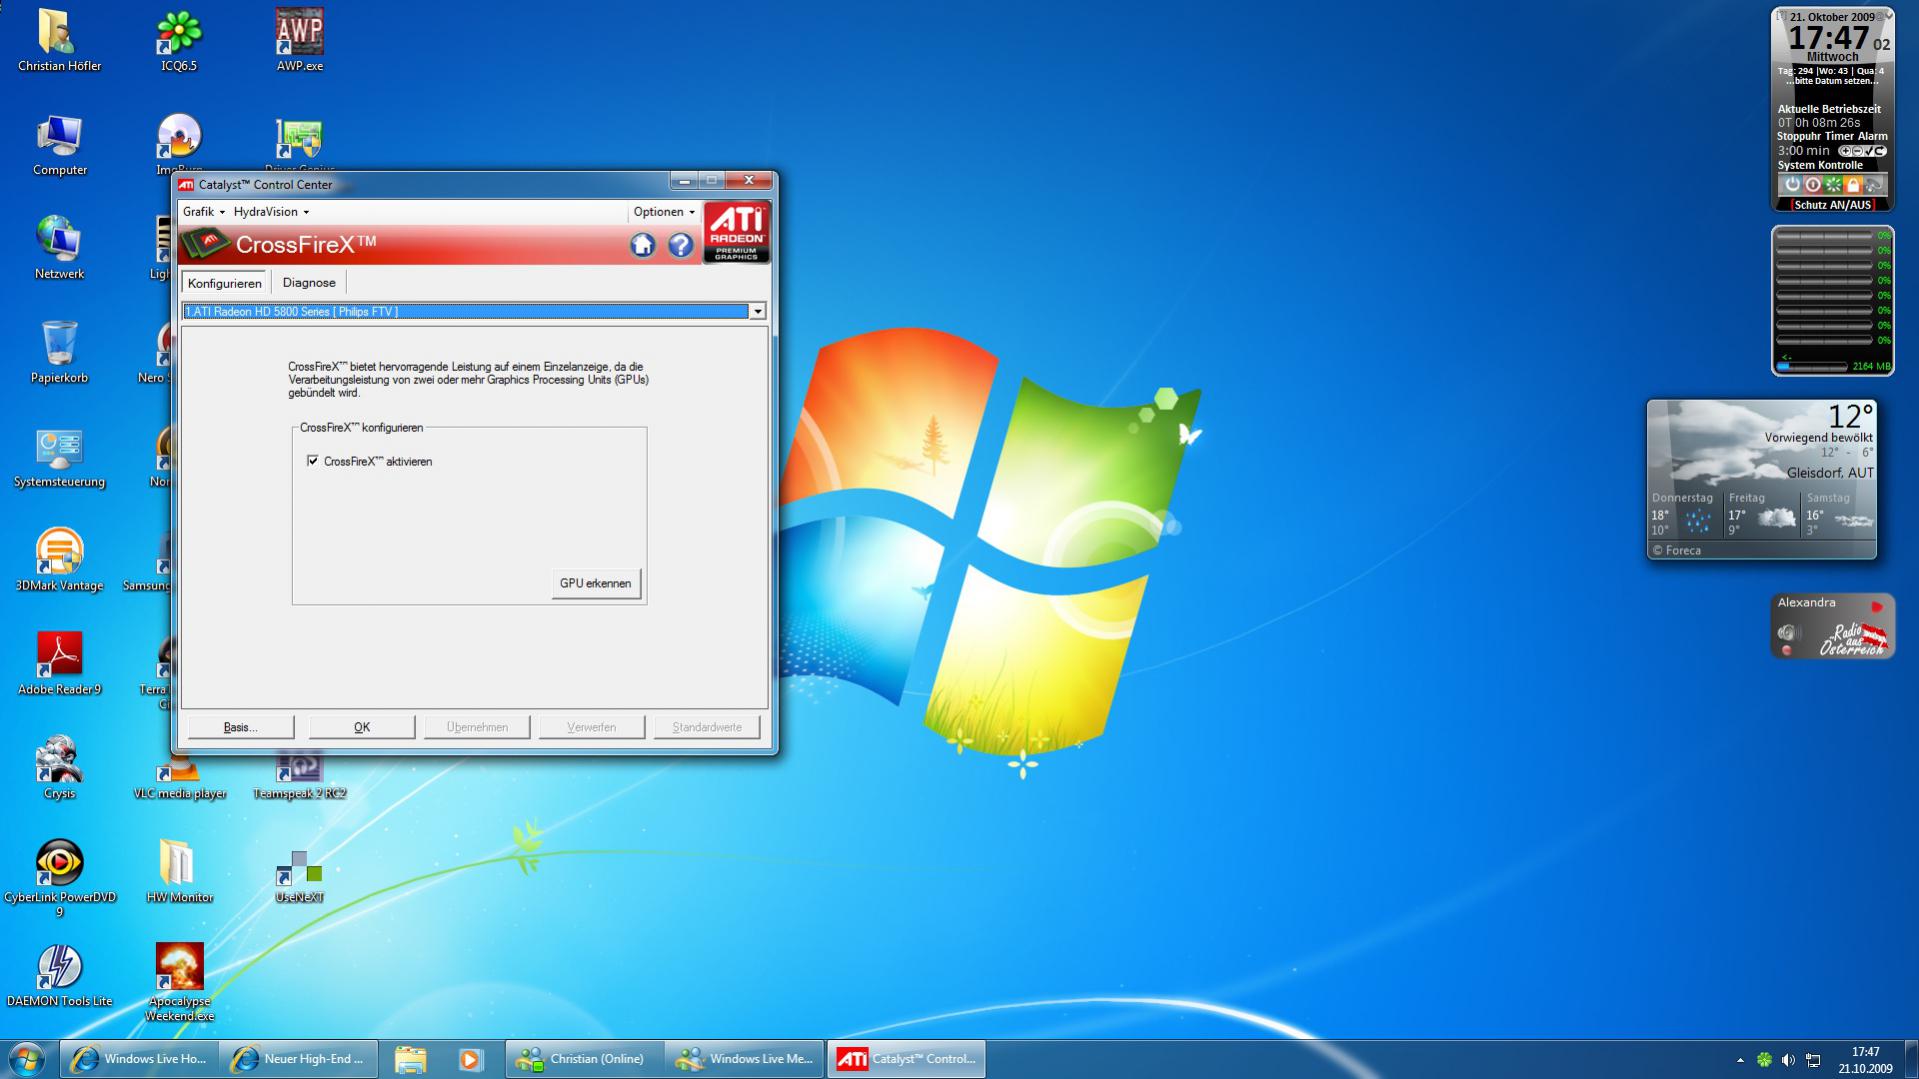
Task: Switch to Windows Live Ho... taskbar window
Action: point(140,1059)
